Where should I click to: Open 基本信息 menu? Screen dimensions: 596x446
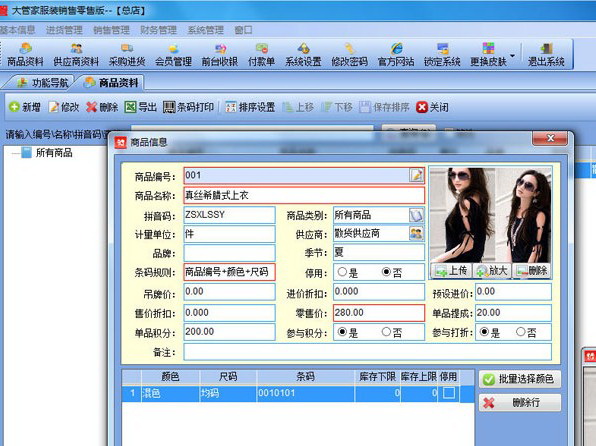click(x=17, y=30)
